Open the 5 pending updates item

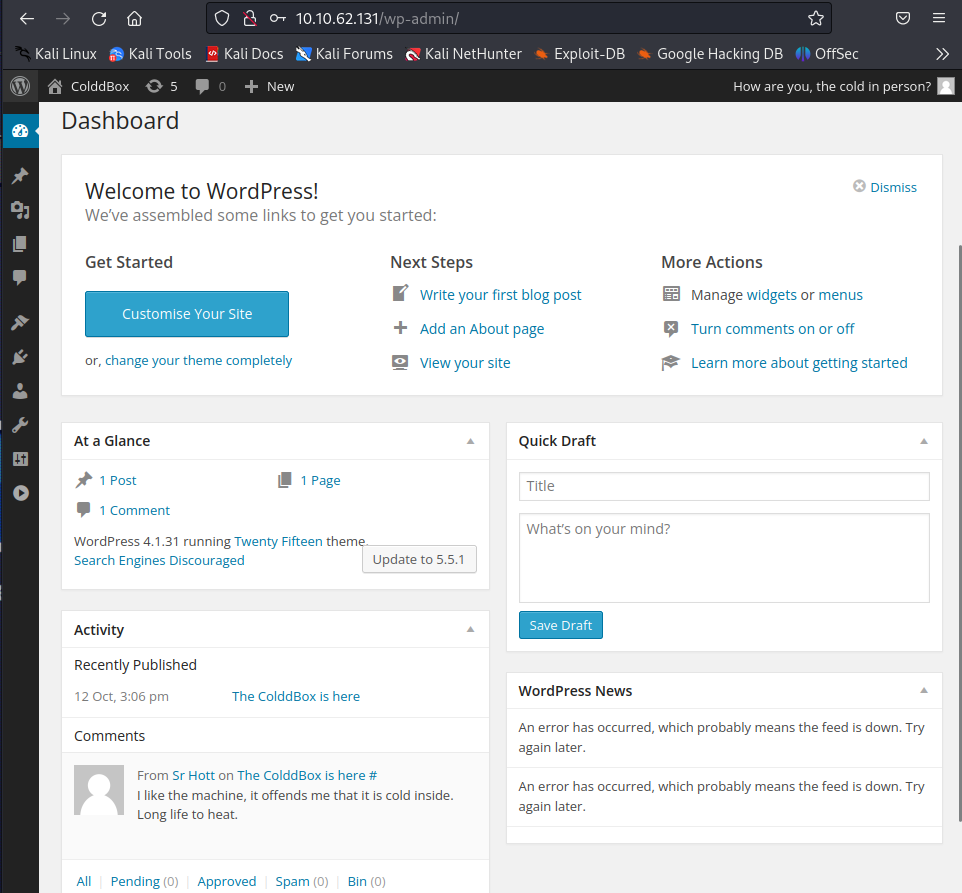(162, 86)
